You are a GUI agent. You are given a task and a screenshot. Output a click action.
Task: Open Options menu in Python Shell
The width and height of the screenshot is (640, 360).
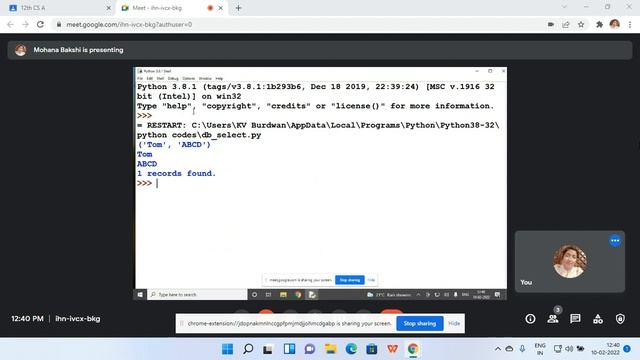[188, 78]
